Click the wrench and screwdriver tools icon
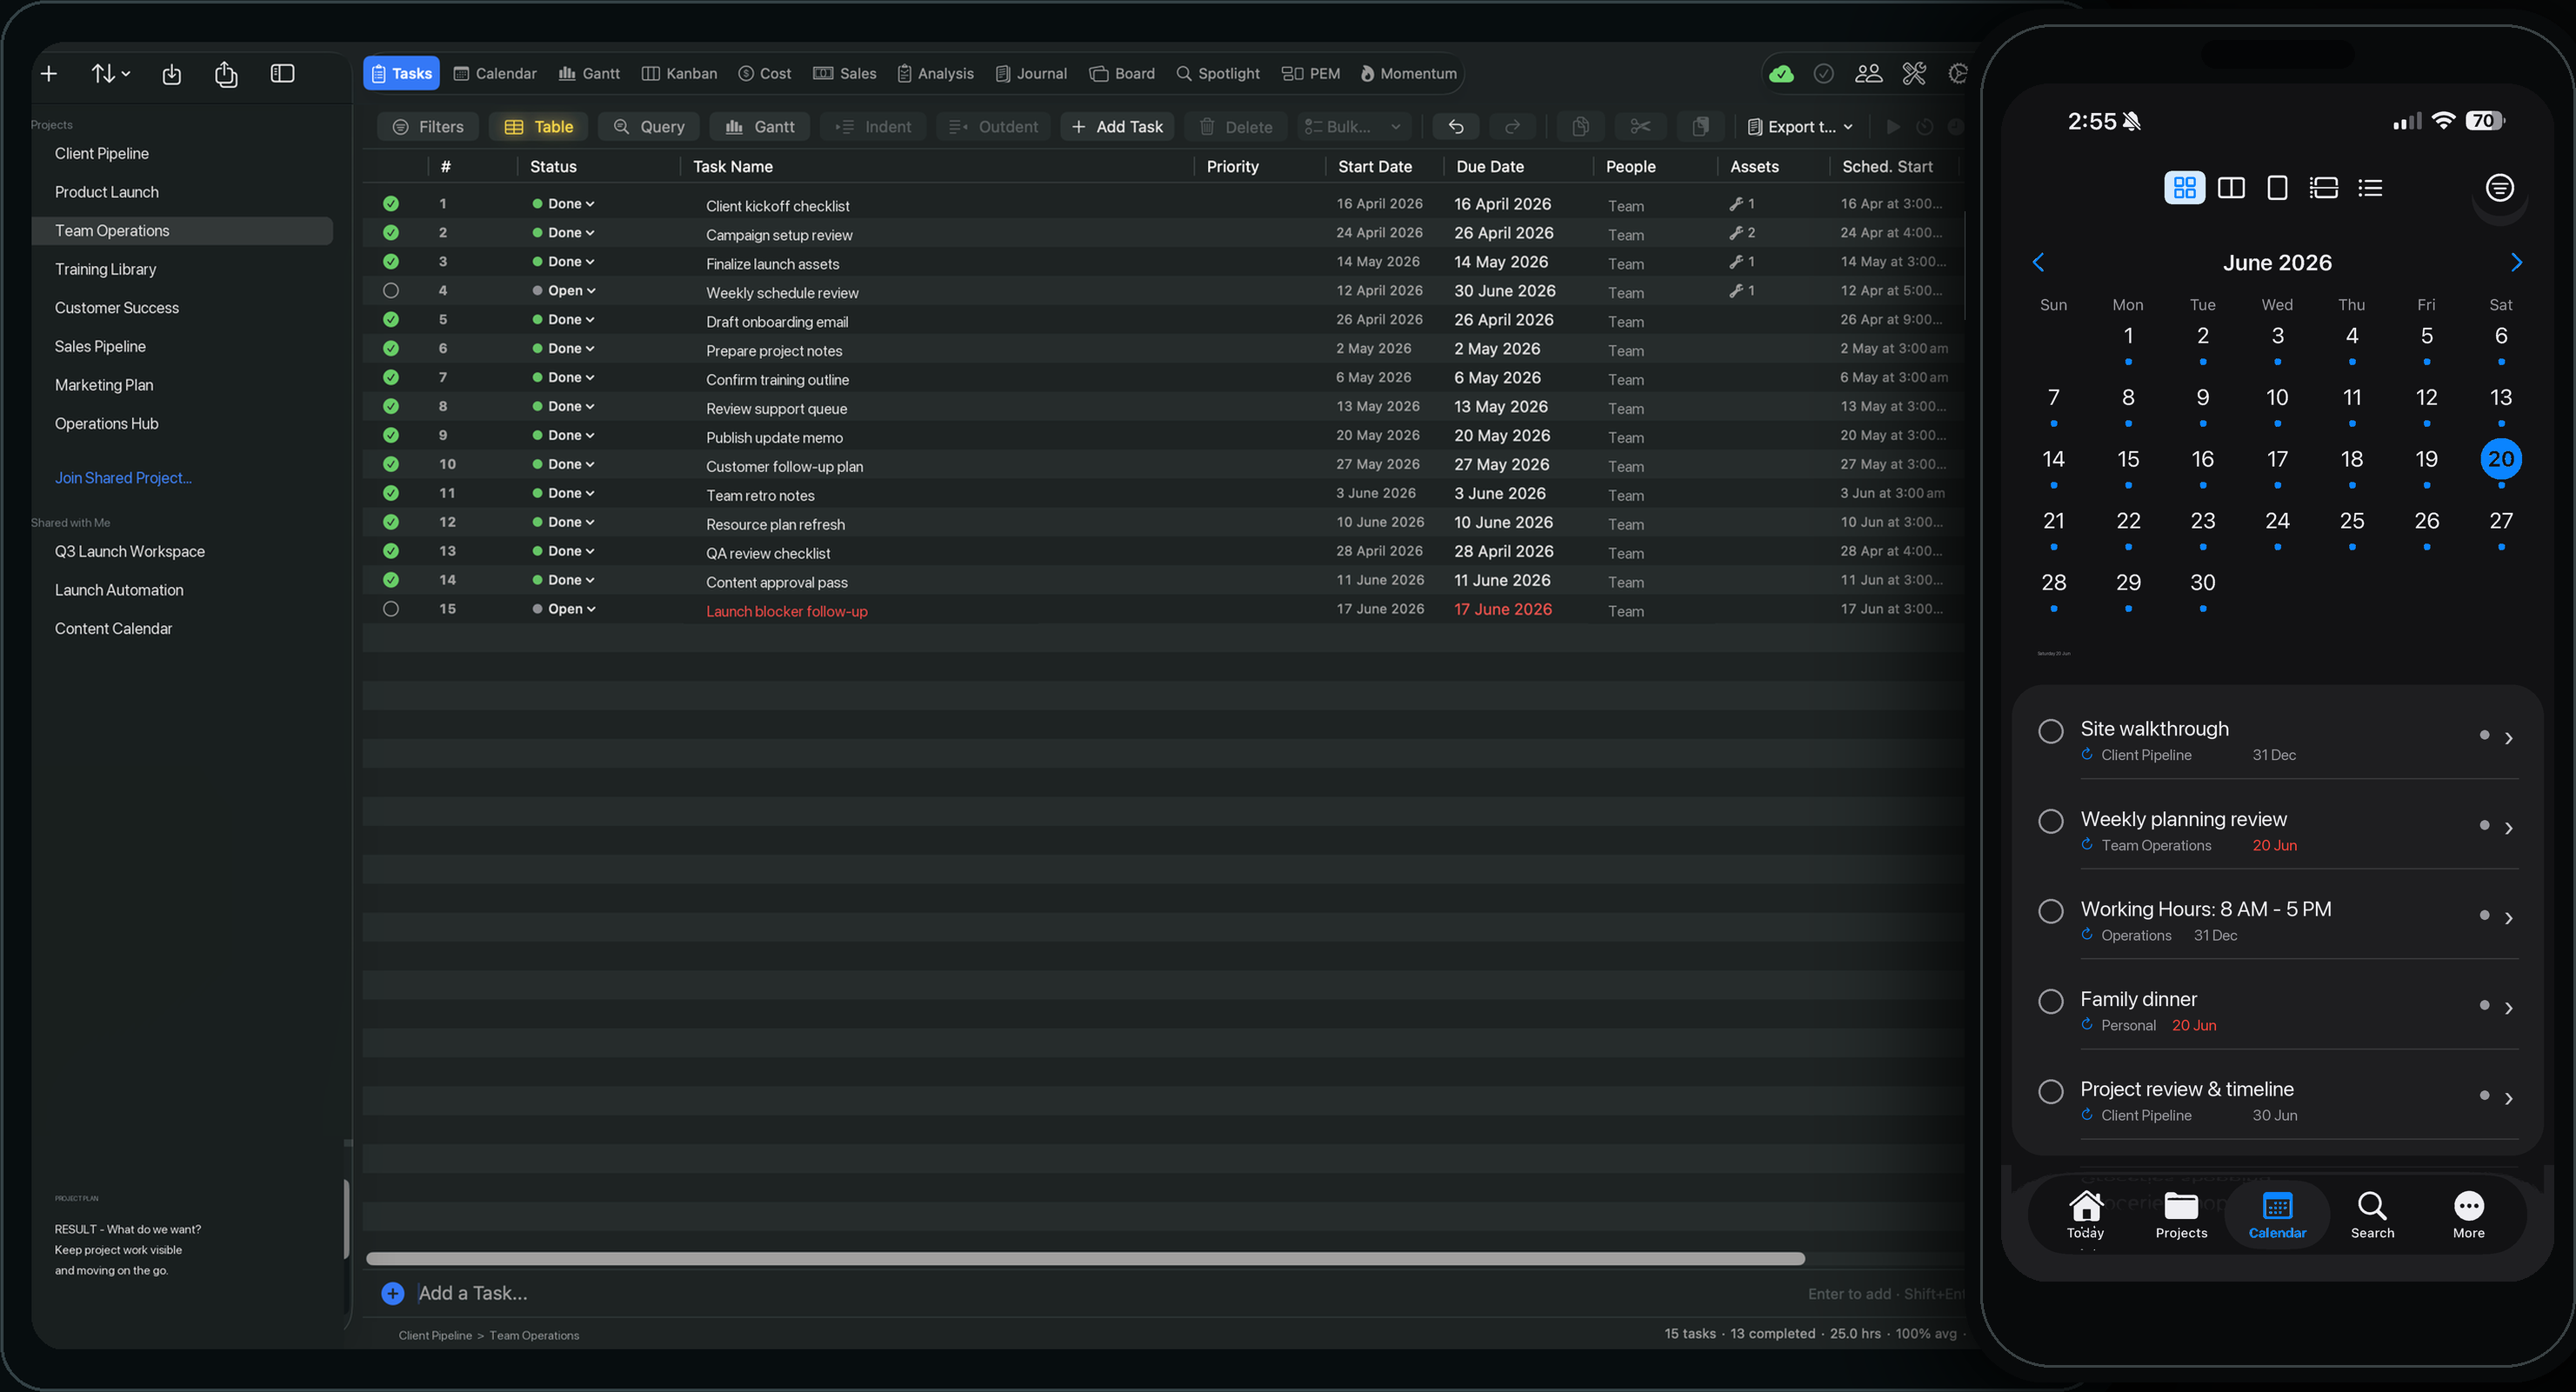Screen dimensions: 2576x1392 coord(1914,74)
